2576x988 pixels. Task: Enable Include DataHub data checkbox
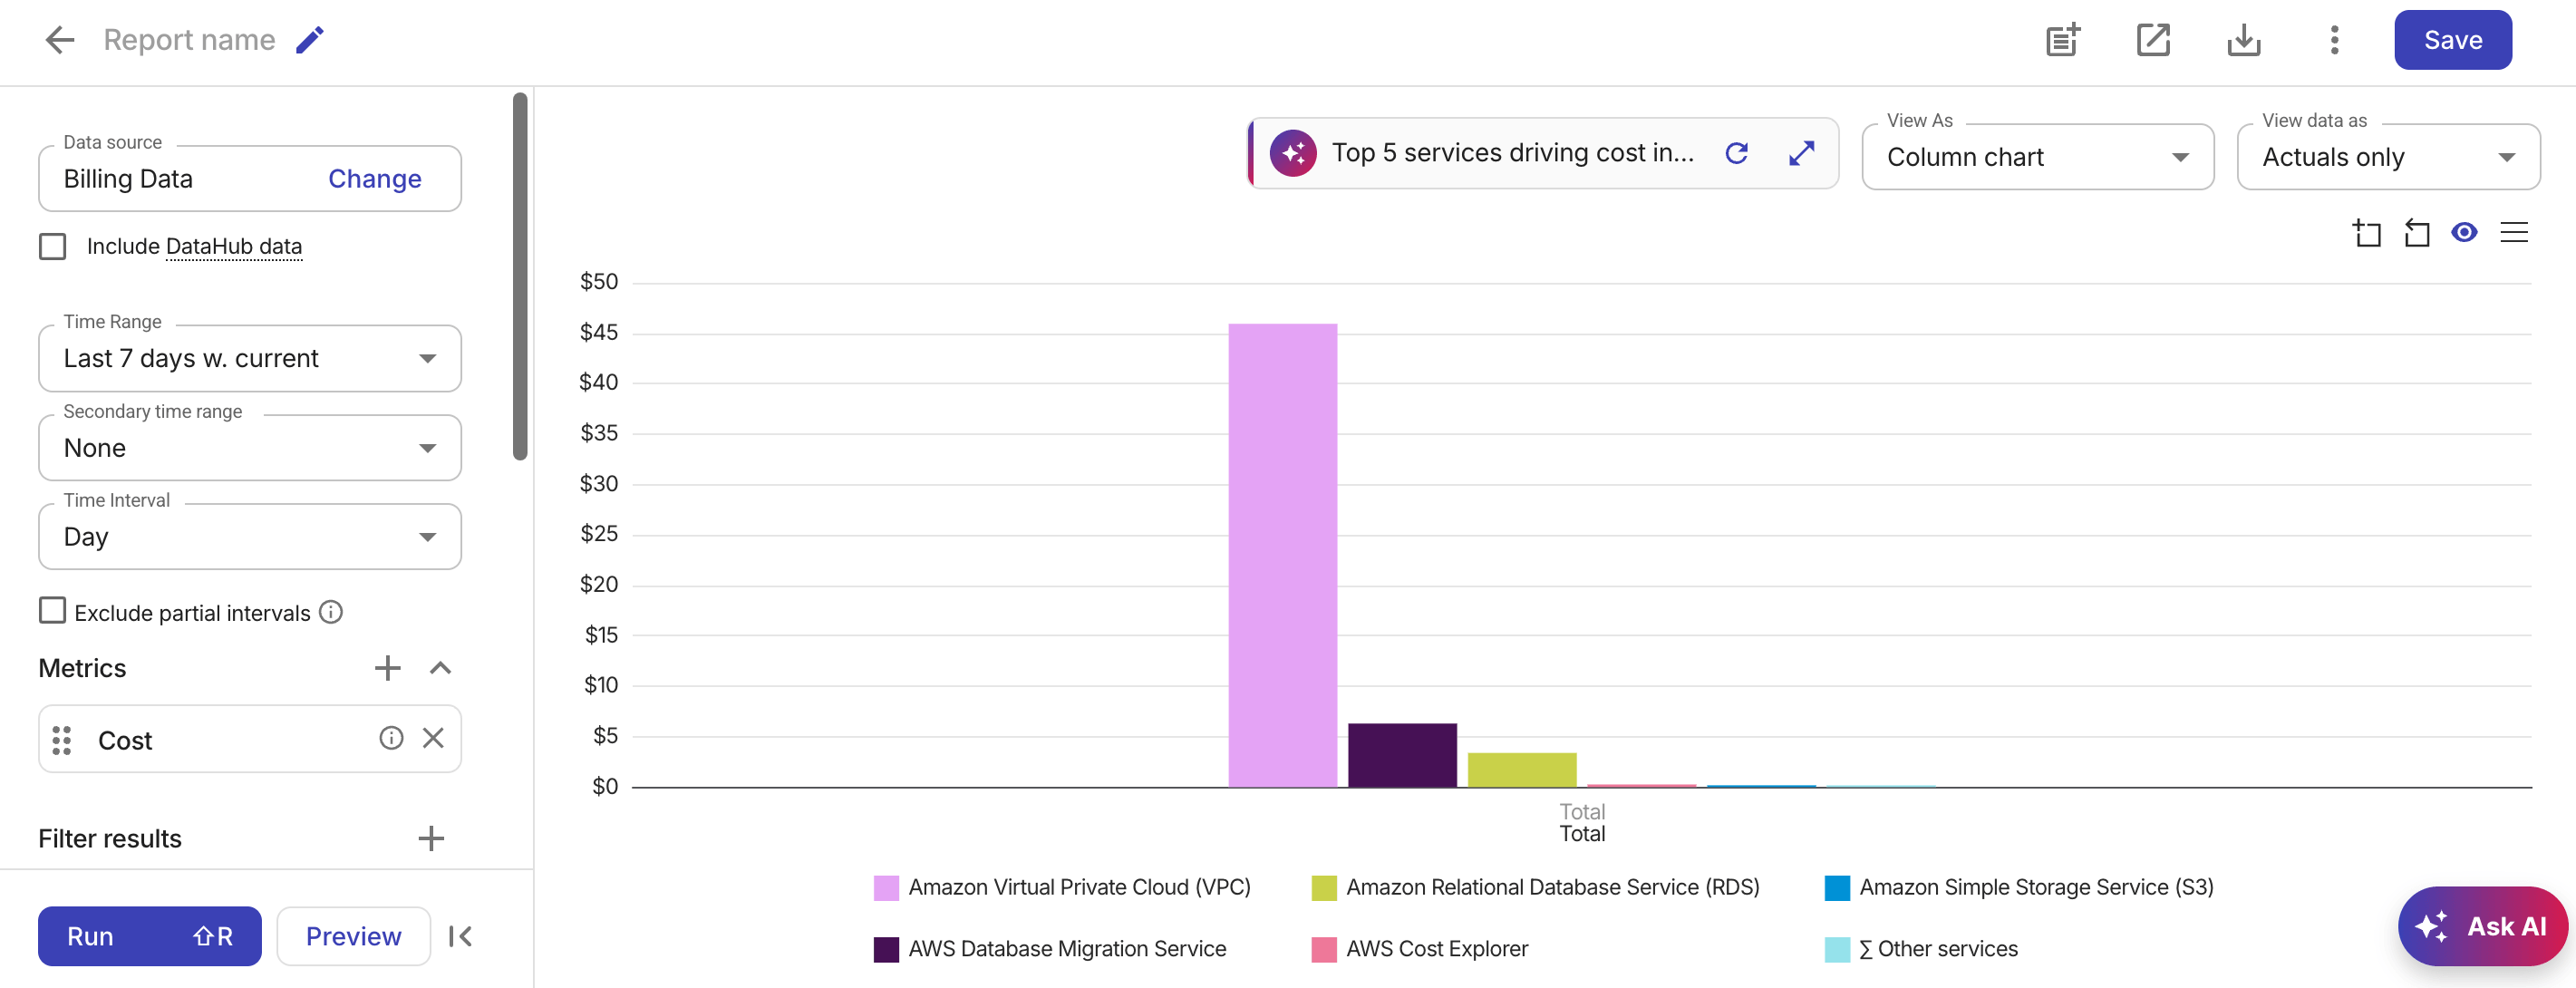pos(53,246)
